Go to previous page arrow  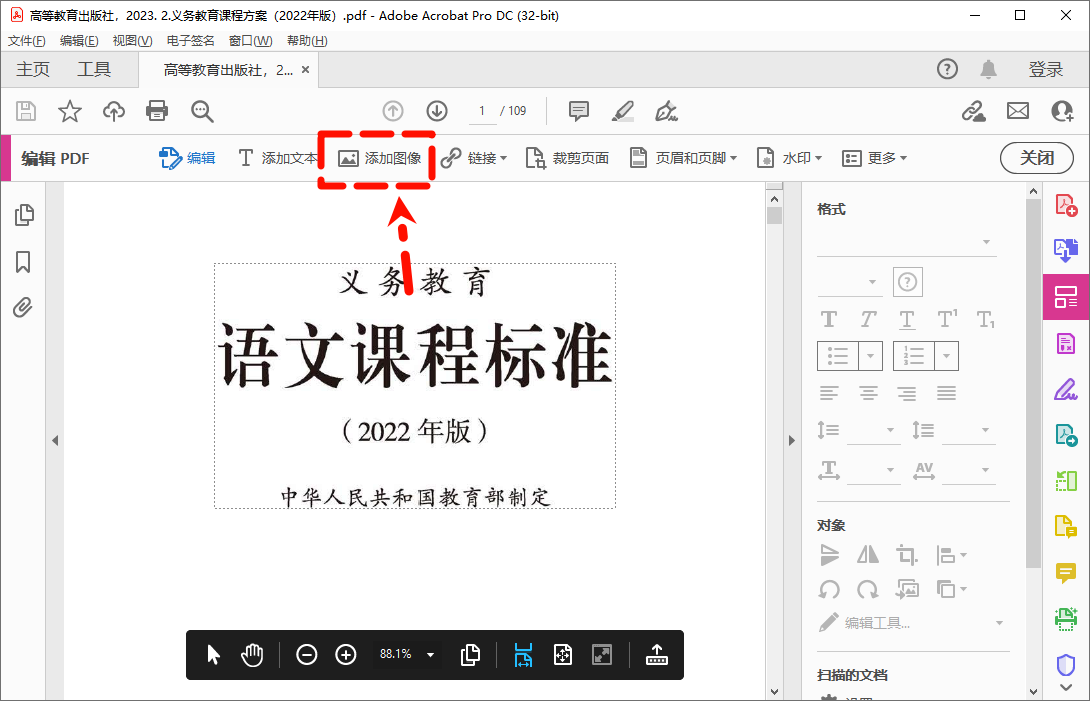(x=393, y=111)
